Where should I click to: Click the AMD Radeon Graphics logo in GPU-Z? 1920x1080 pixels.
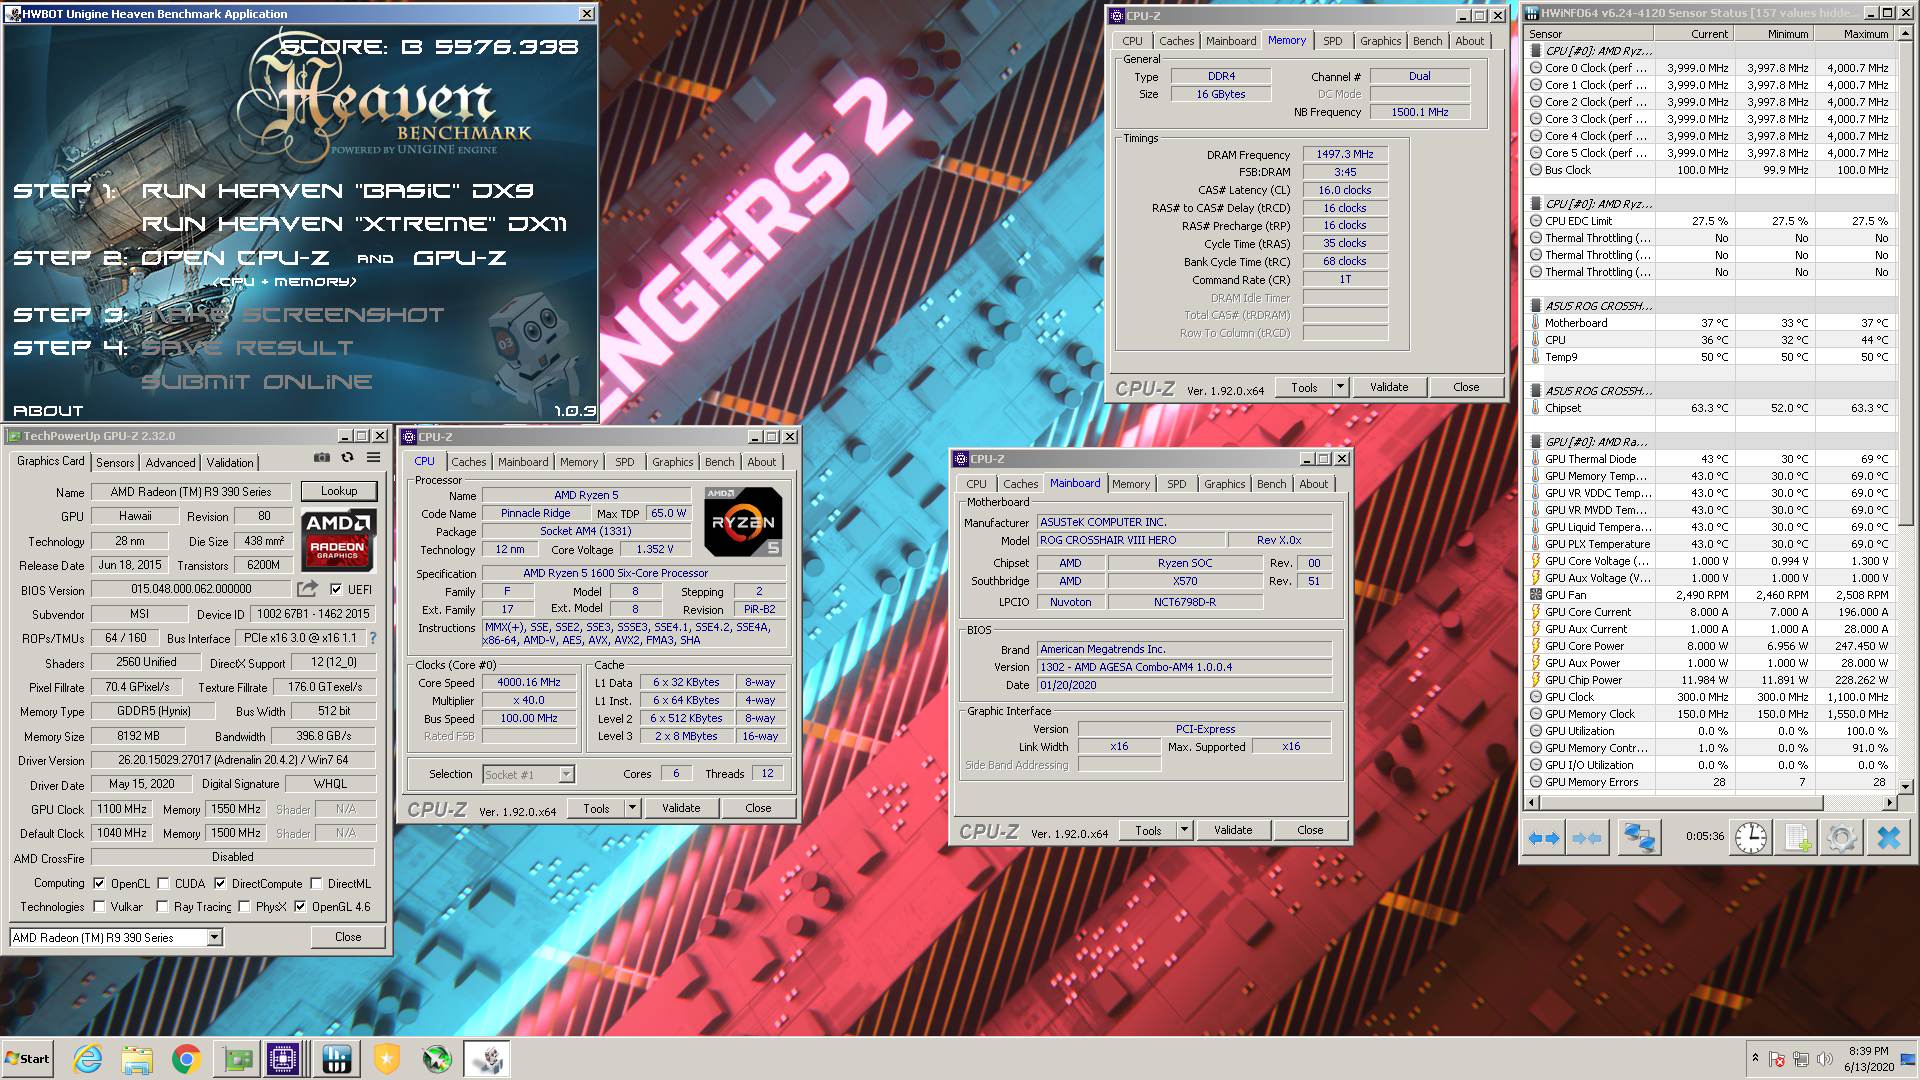click(x=338, y=538)
